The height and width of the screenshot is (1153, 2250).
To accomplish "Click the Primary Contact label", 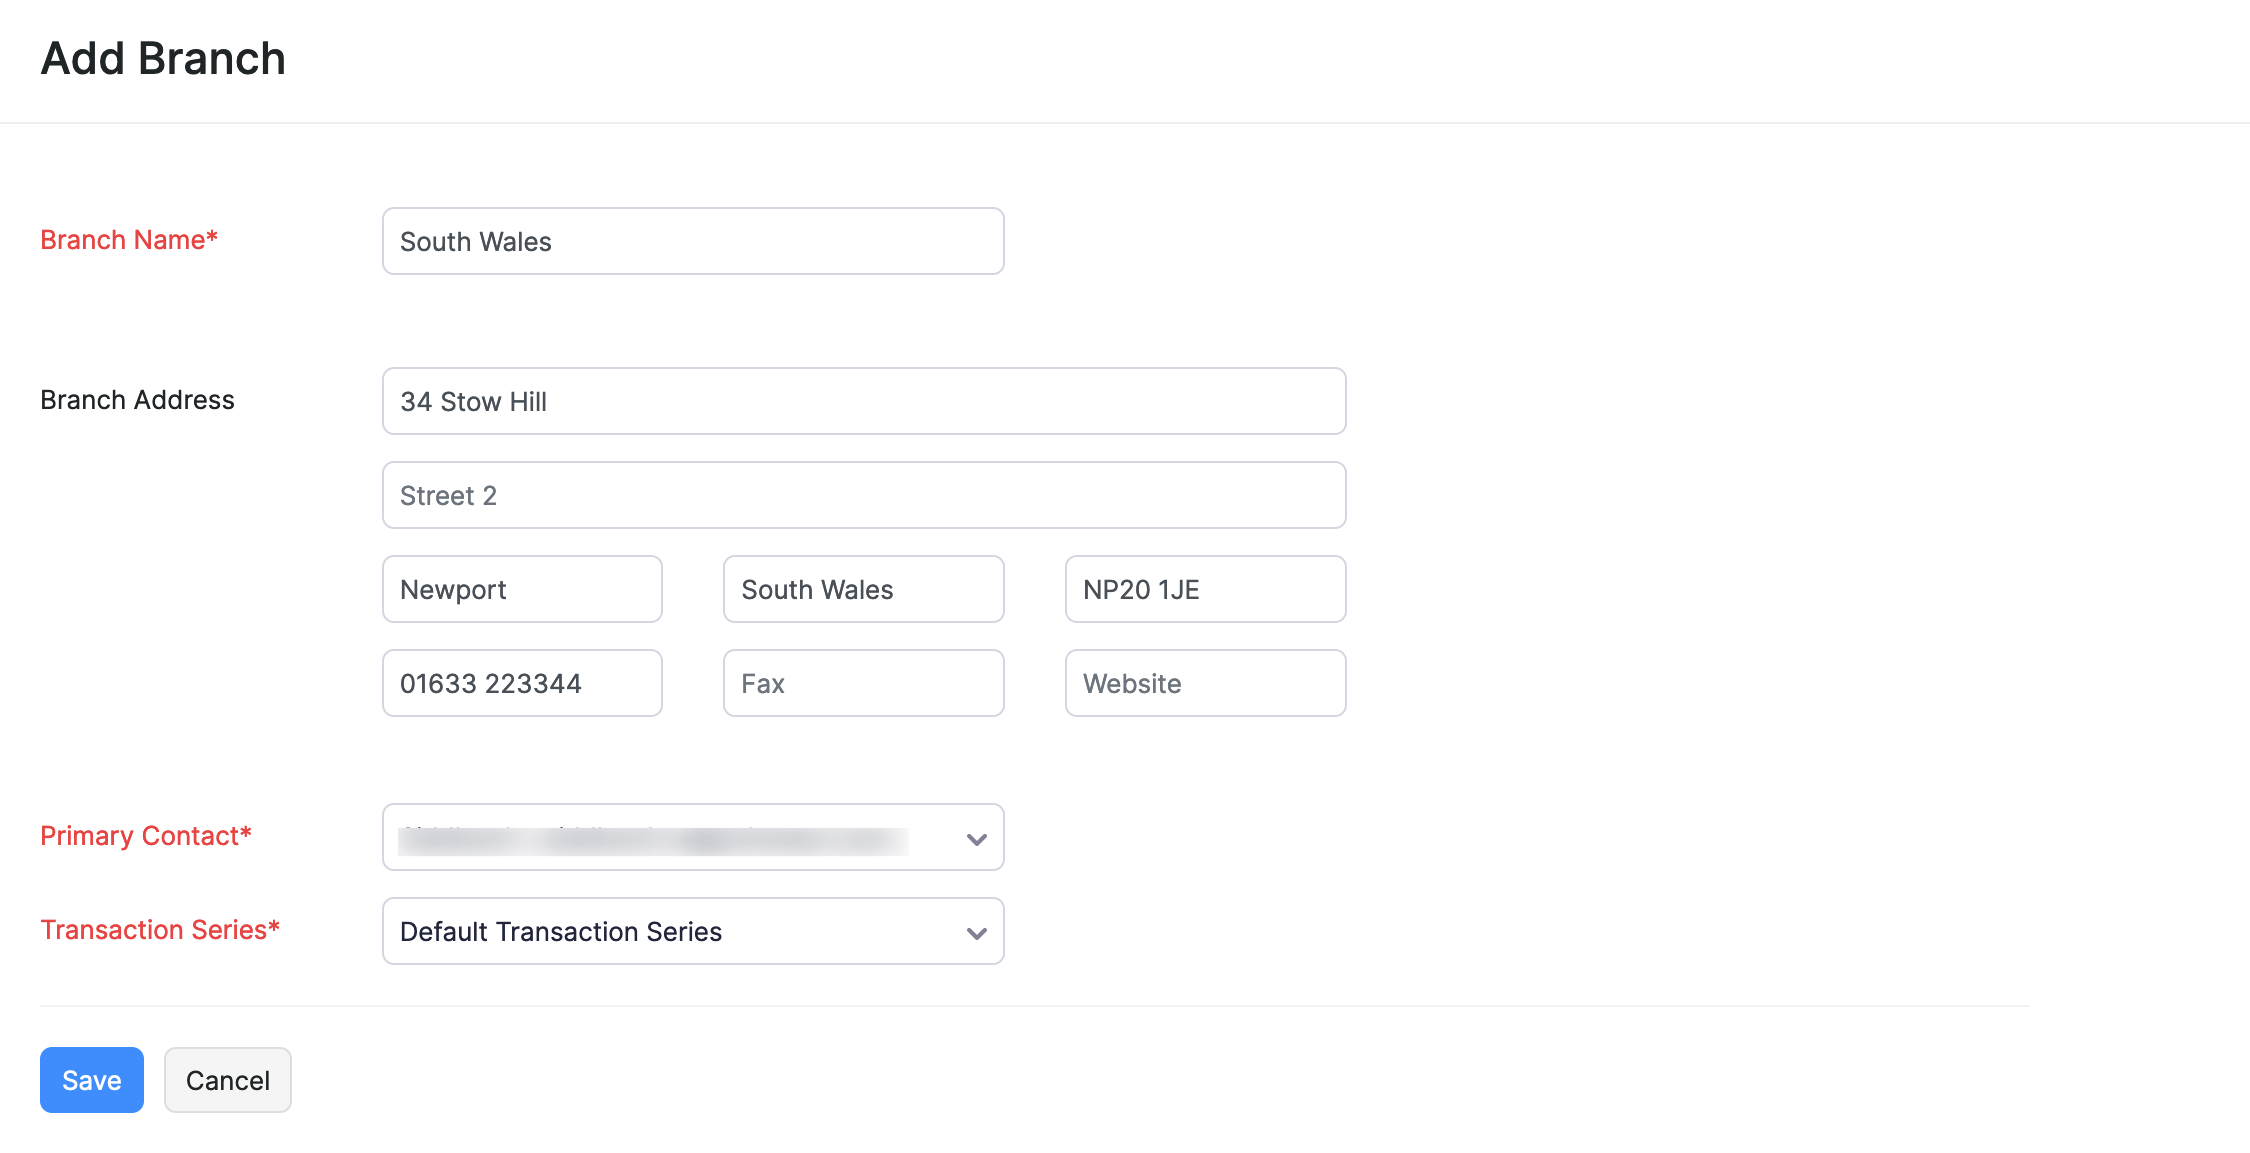I will 145,836.
